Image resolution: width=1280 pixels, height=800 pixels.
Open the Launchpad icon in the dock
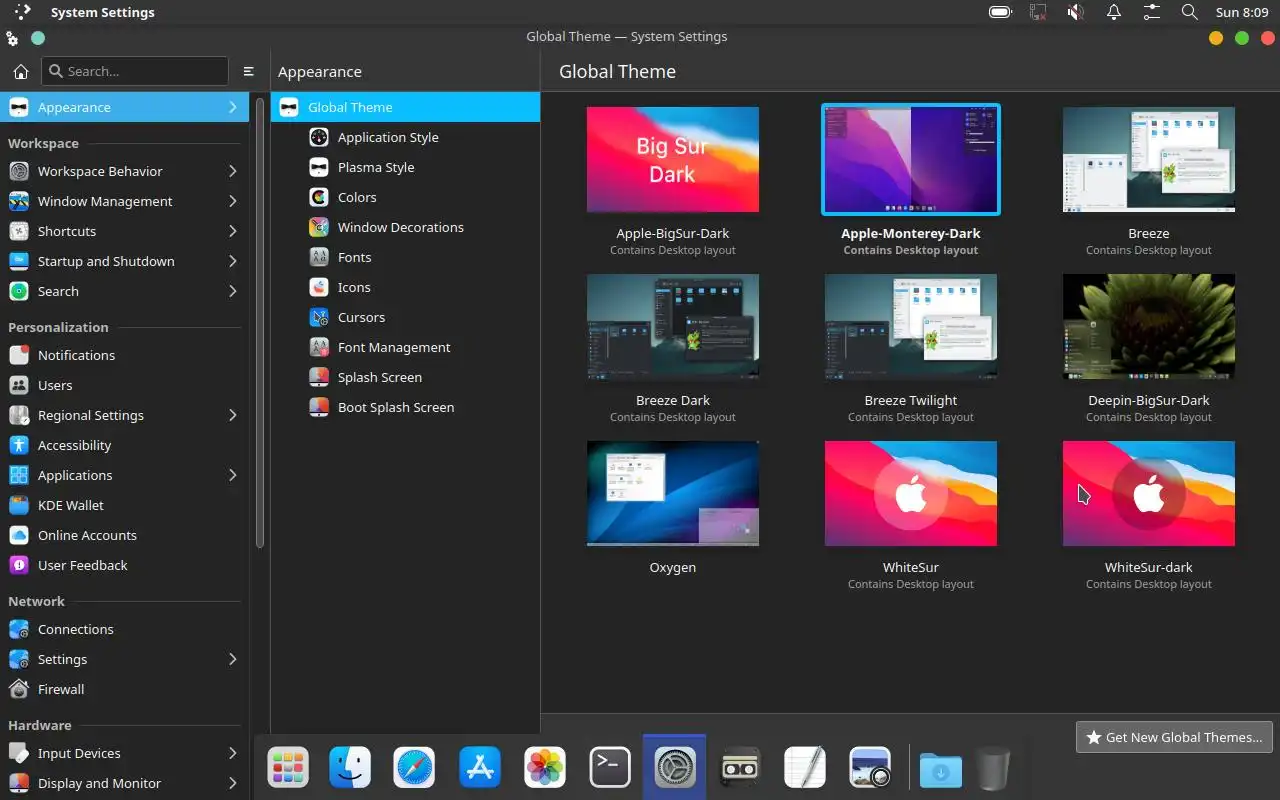click(287, 768)
